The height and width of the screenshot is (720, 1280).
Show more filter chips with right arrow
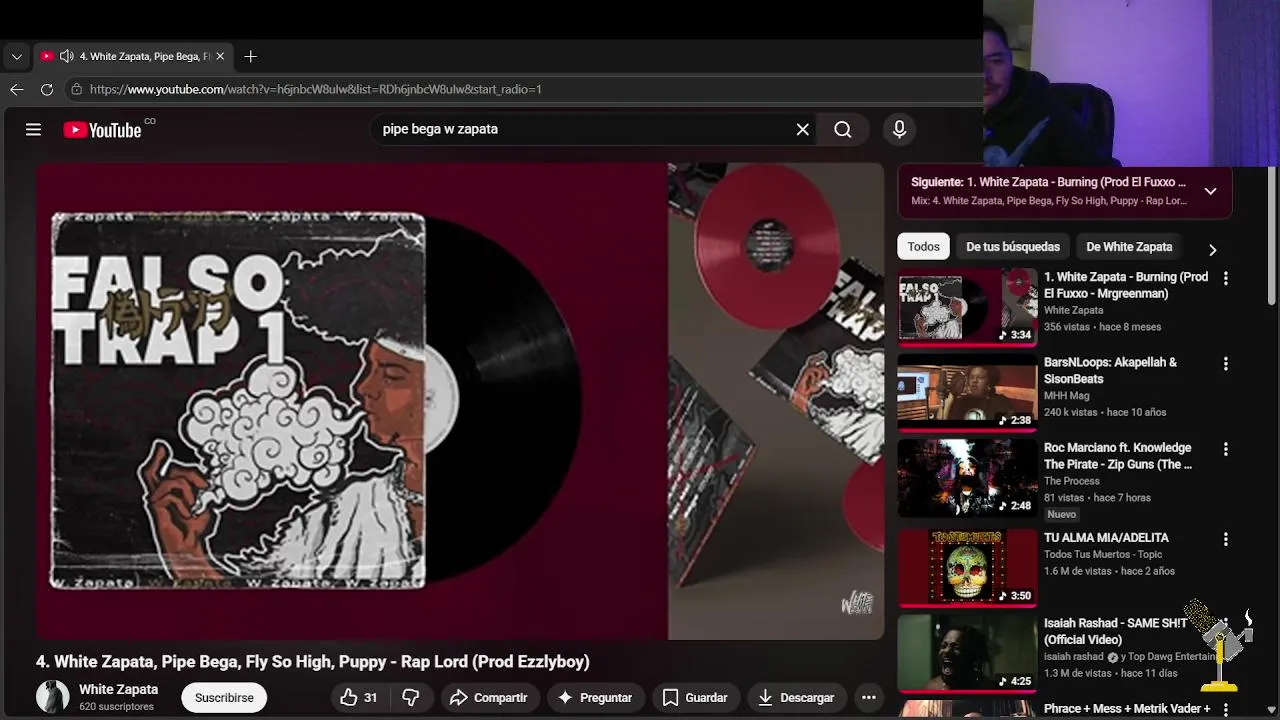[x=1212, y=249]
